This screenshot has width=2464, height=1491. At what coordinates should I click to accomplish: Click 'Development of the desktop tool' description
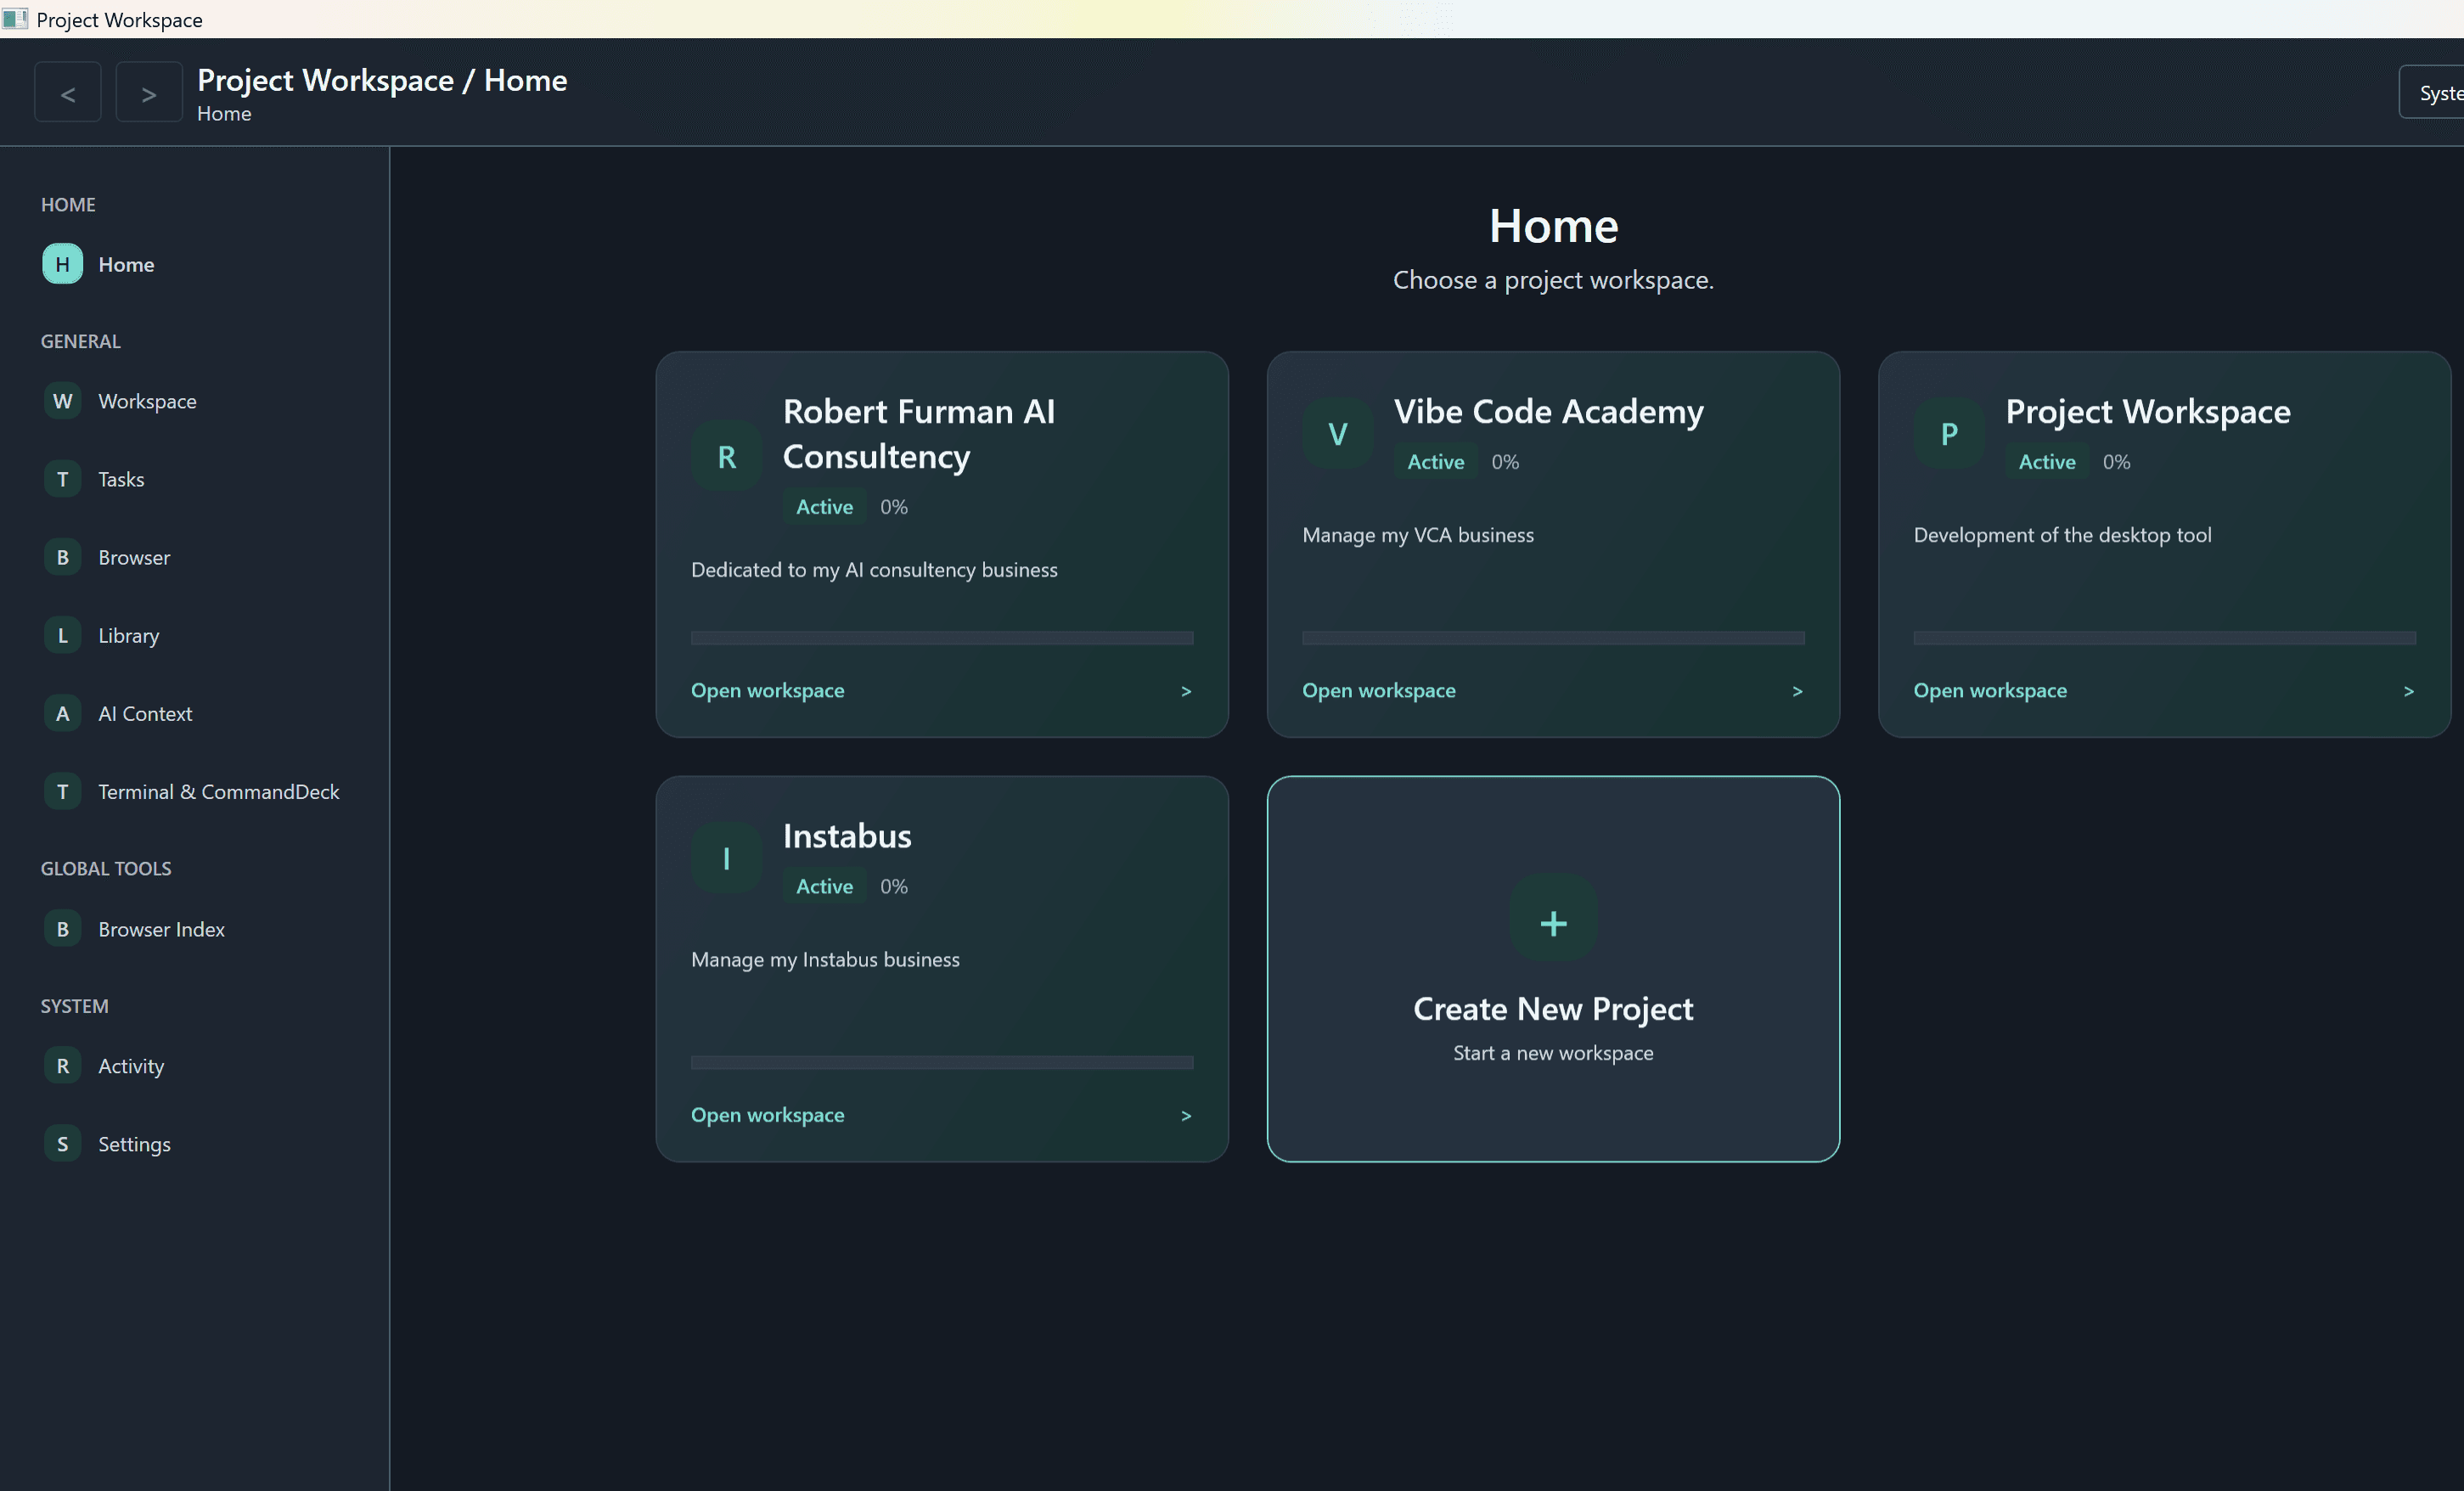point(2062,535)
